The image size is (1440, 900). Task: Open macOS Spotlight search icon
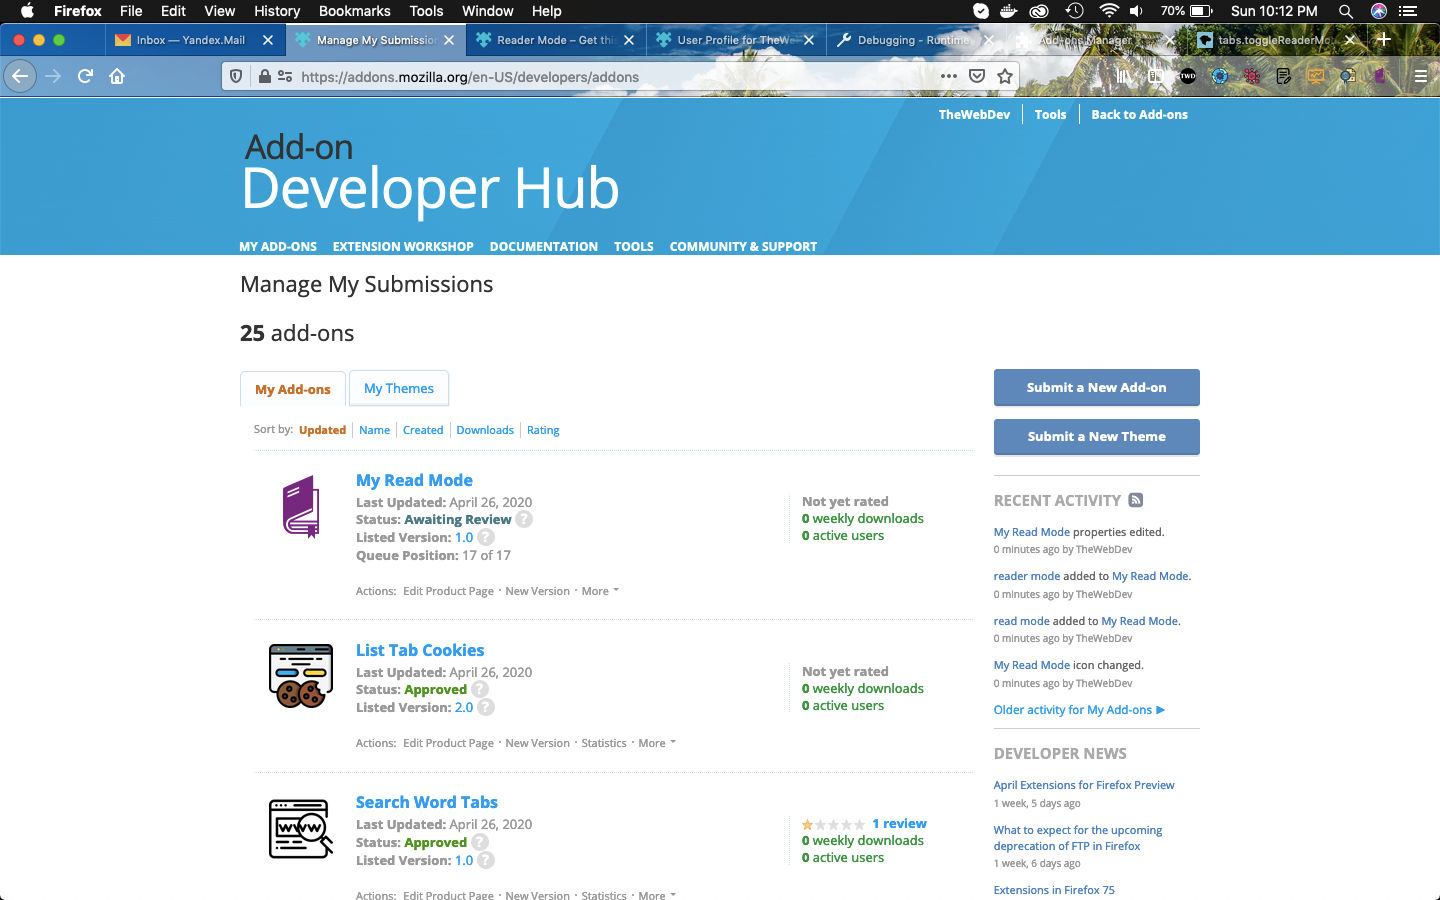click(1346, 11)
